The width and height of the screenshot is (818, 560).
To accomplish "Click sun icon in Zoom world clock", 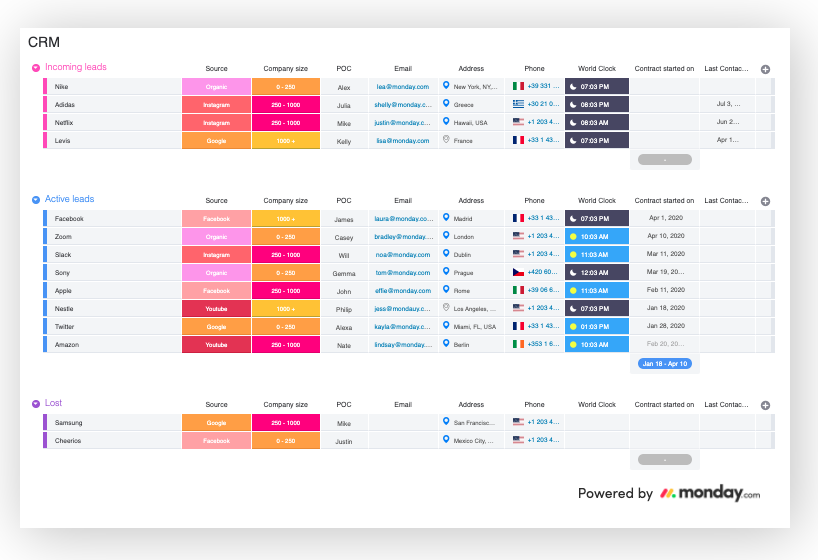I will (x=573, y=237).
